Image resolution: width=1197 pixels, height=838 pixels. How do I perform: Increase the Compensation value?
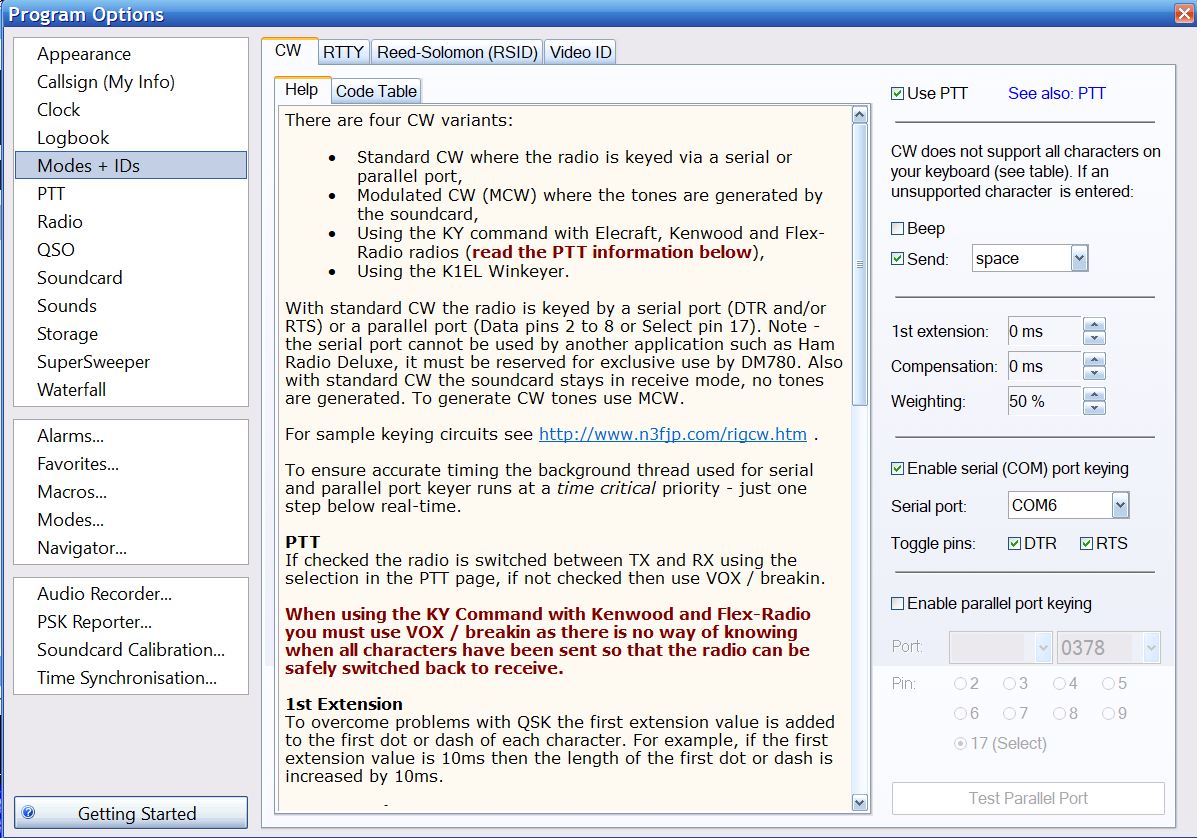(x=1095, y=359)
